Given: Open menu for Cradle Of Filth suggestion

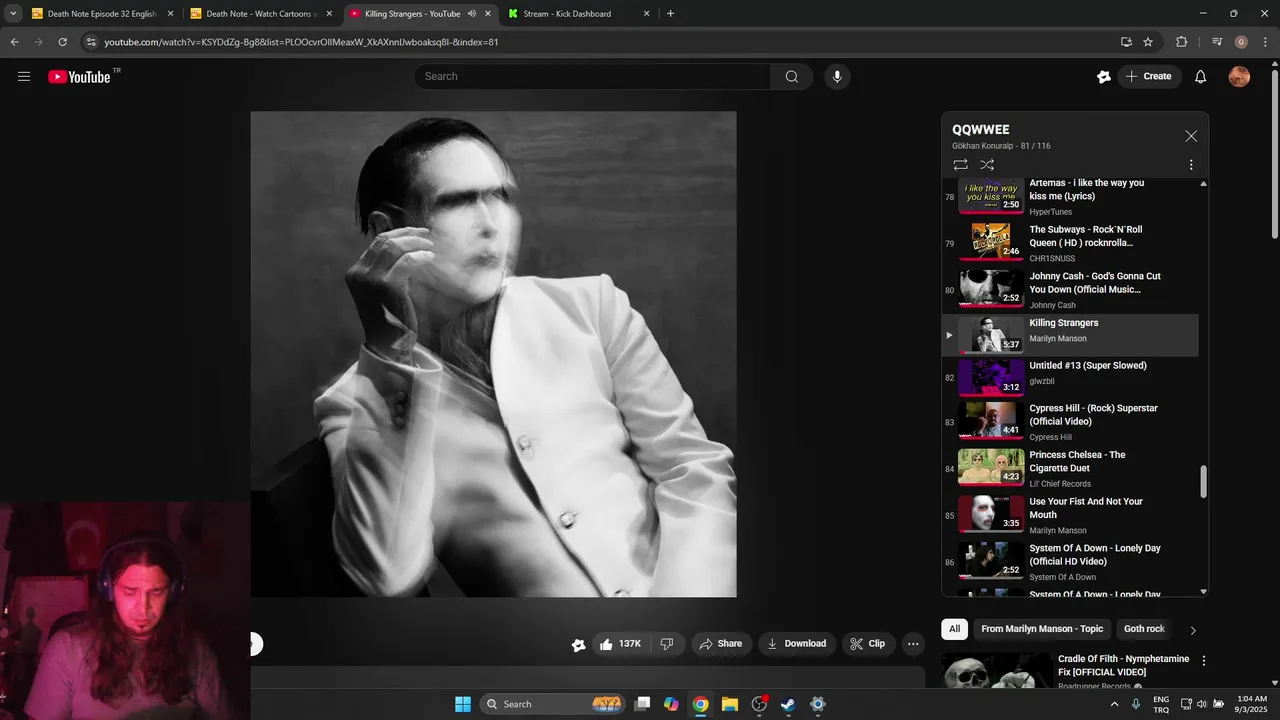Looking at the screenshot, I should 1204,661.
